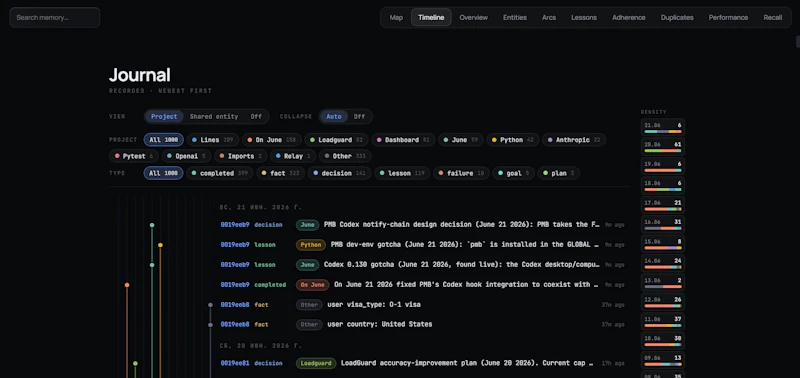Select the All 1000 project filter
The width and height of the screenshot is (800, 378).
tap(163, 140)
